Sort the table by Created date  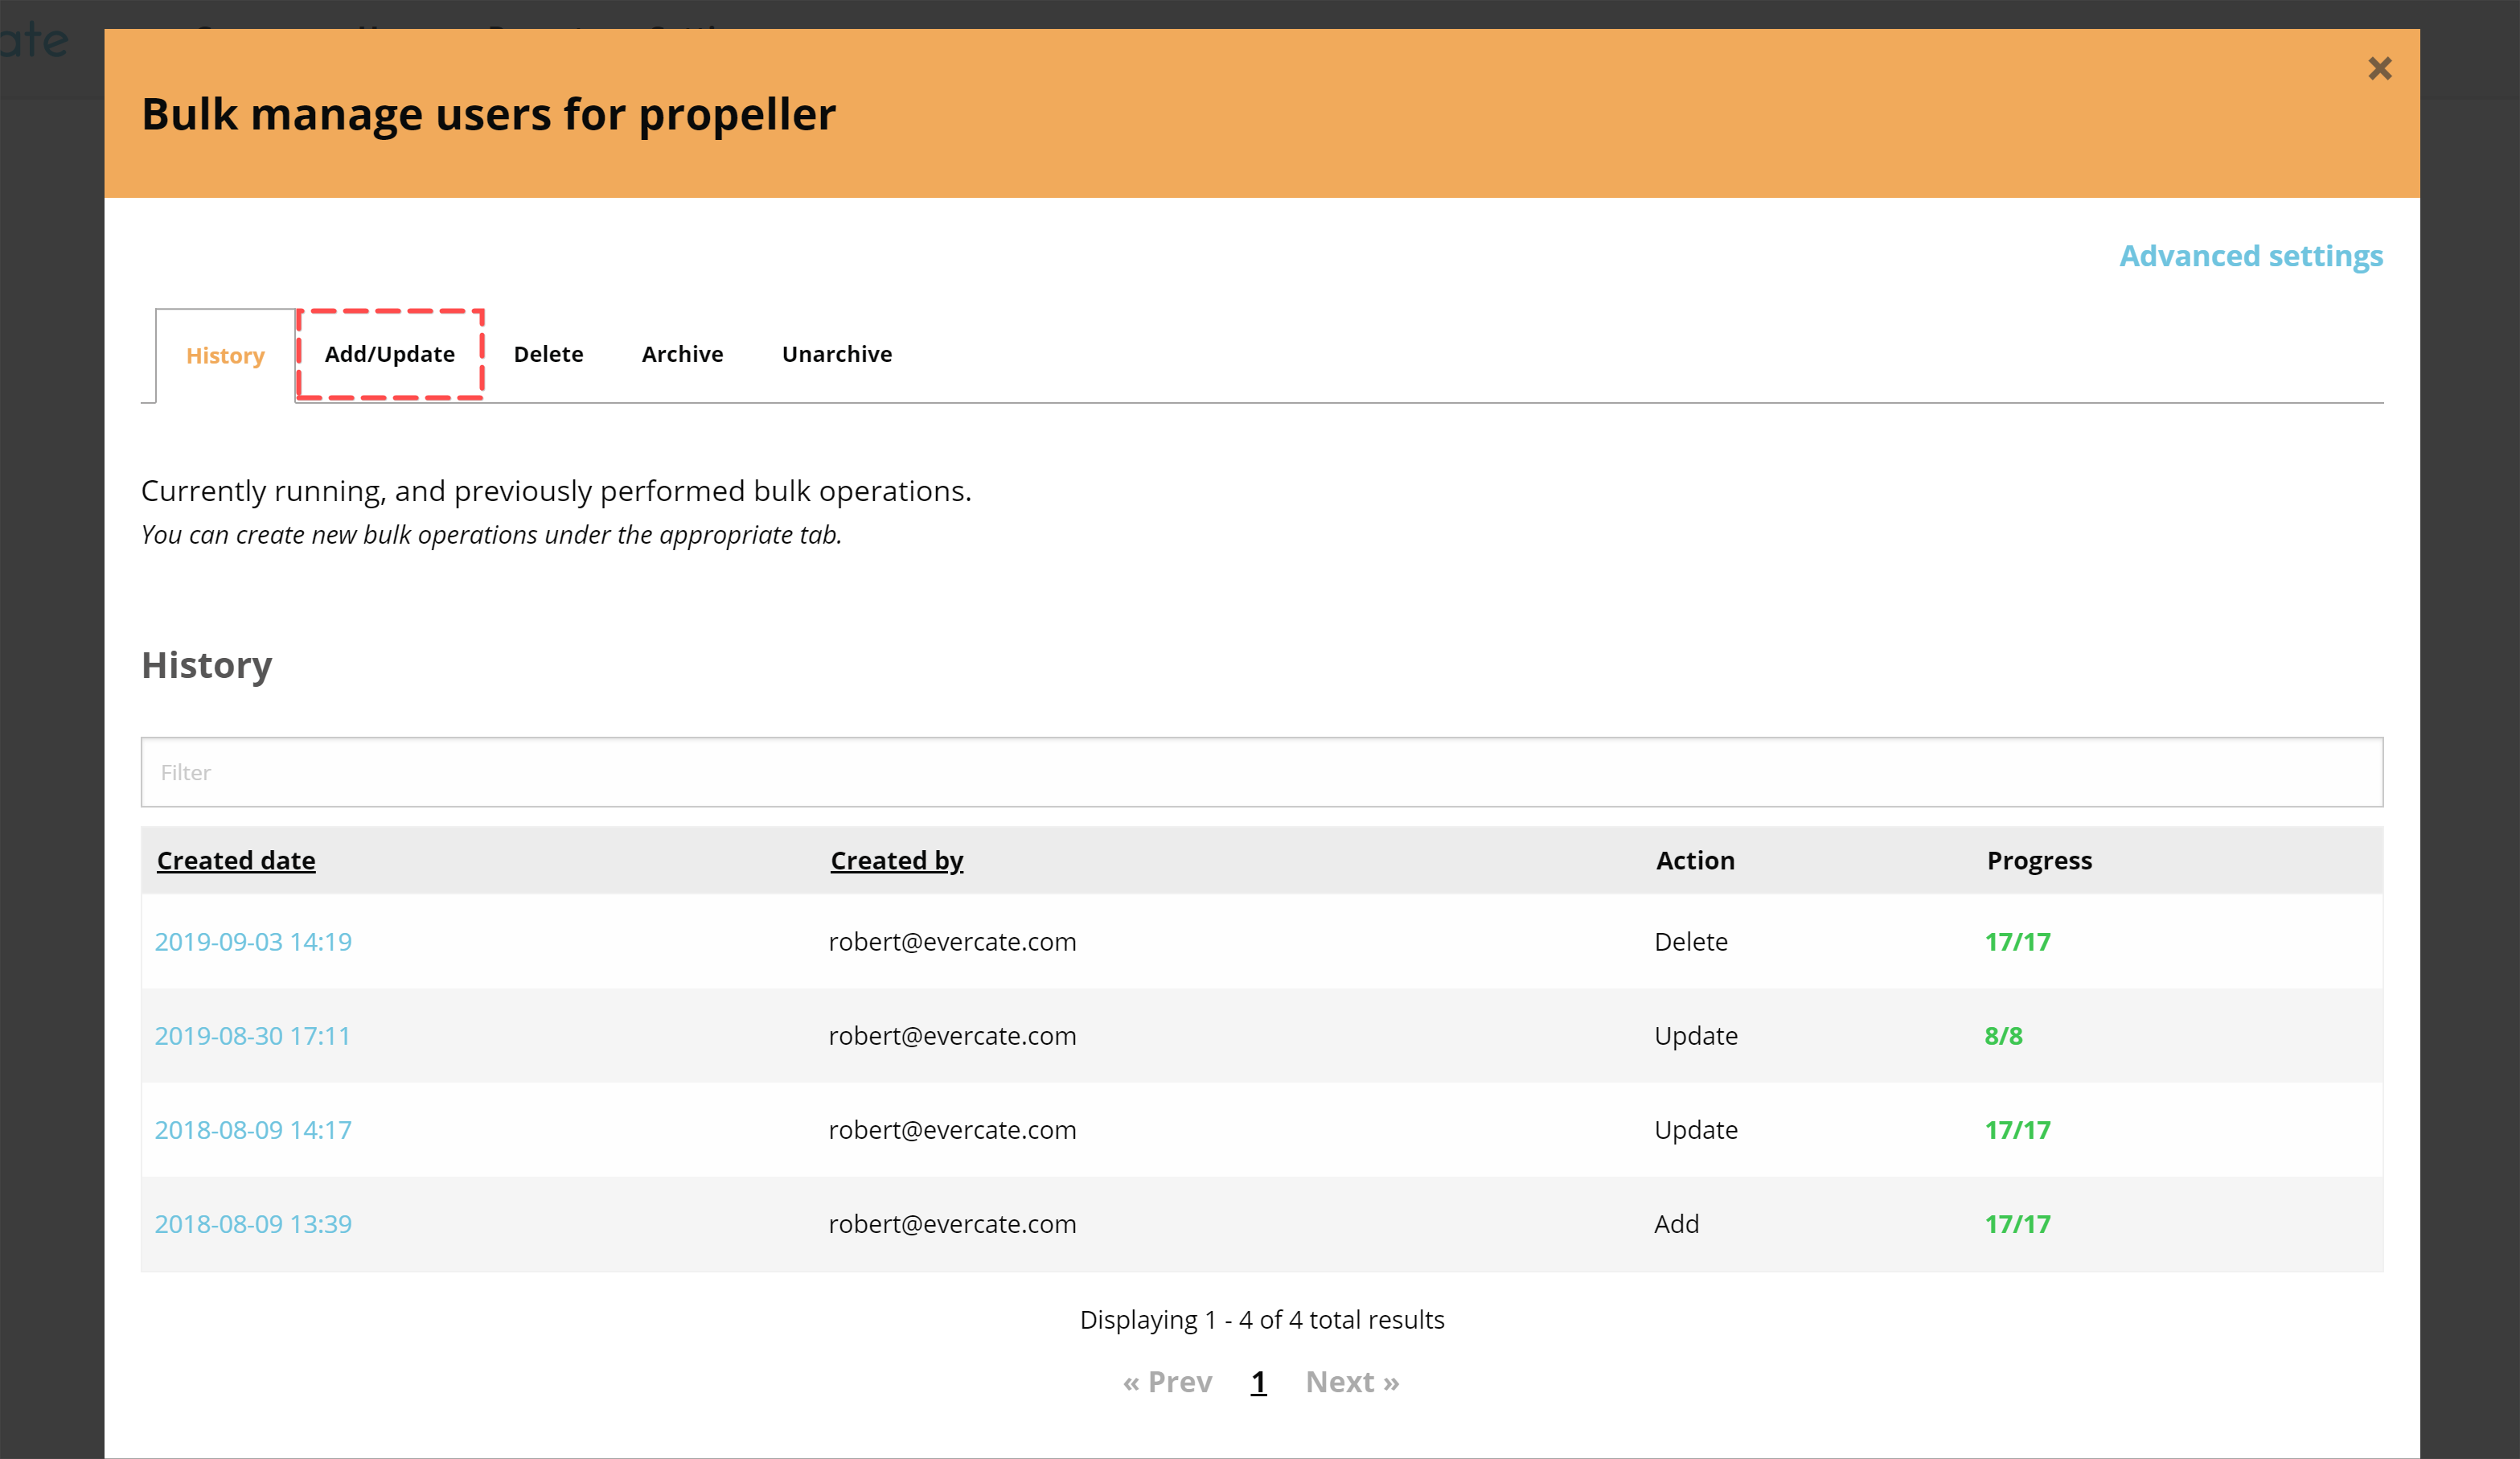coord(236,860)
